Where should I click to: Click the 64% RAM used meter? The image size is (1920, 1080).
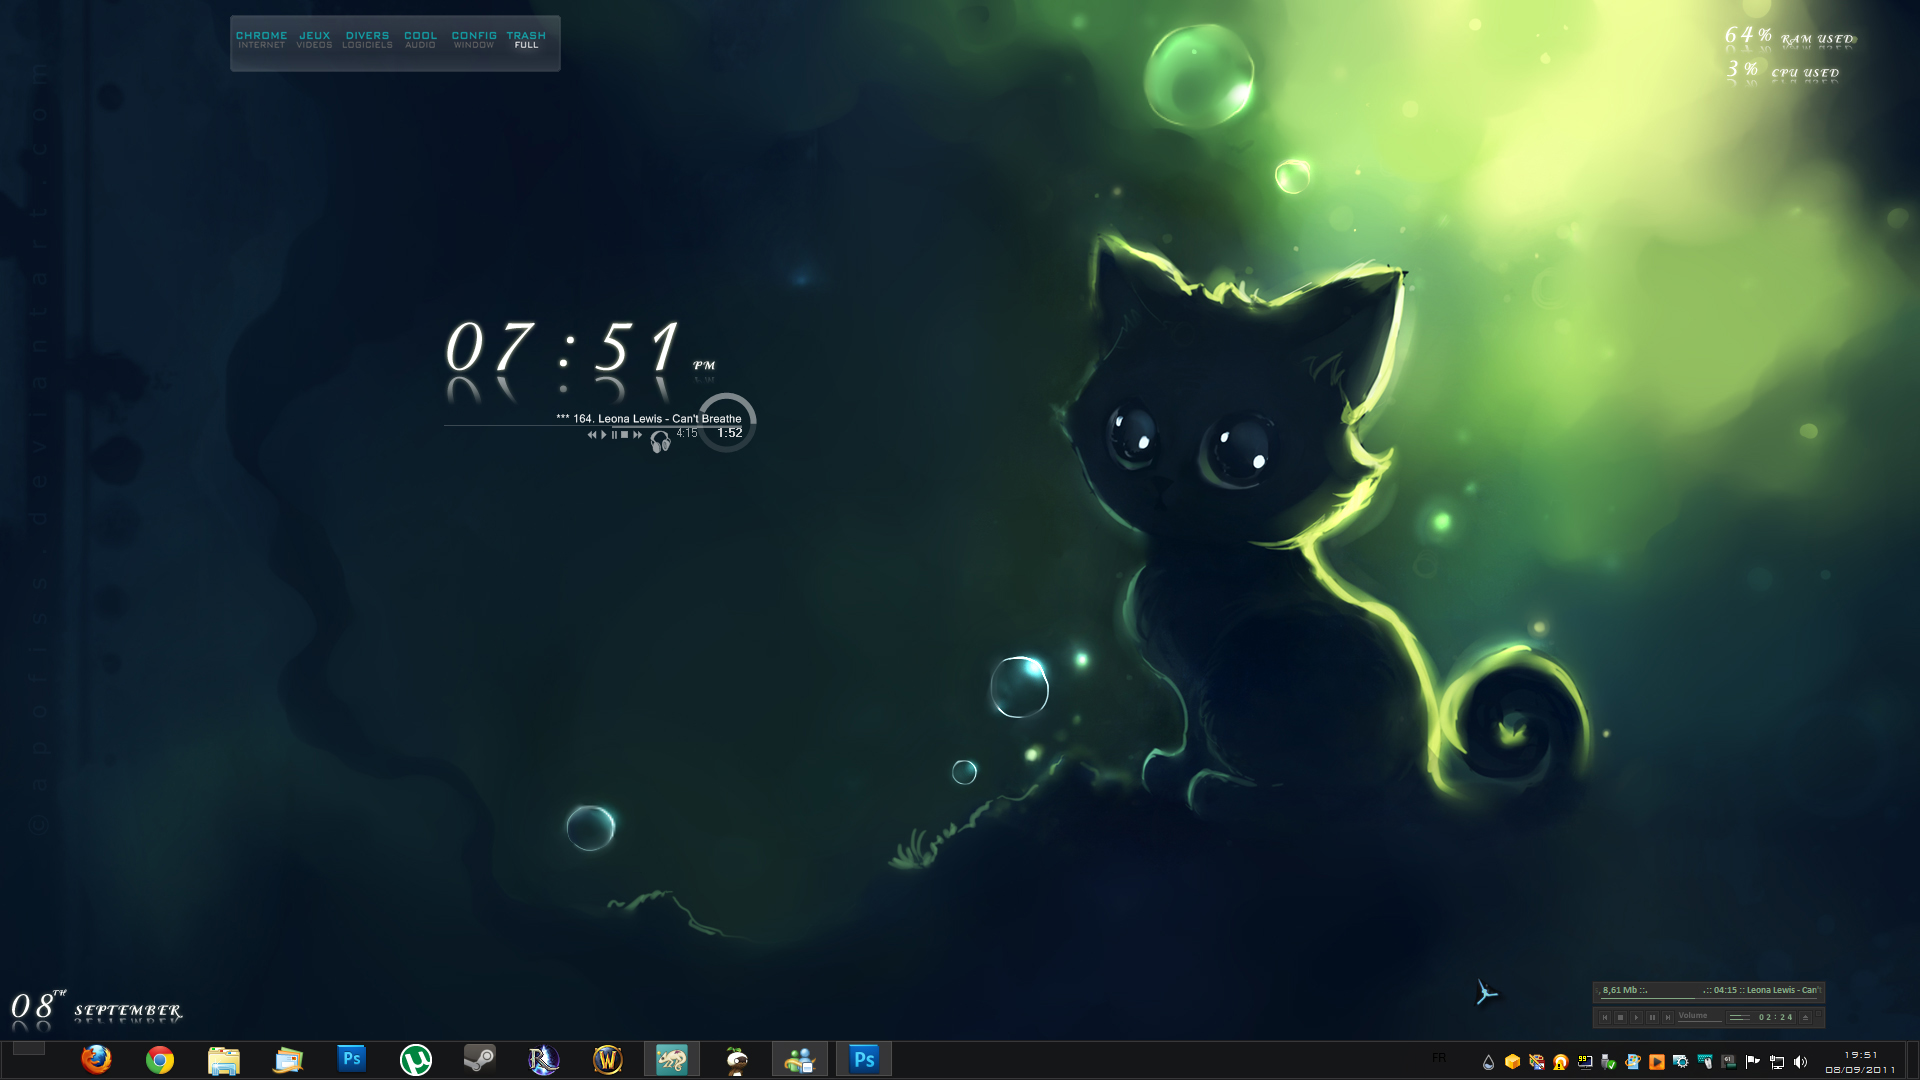1788,37
